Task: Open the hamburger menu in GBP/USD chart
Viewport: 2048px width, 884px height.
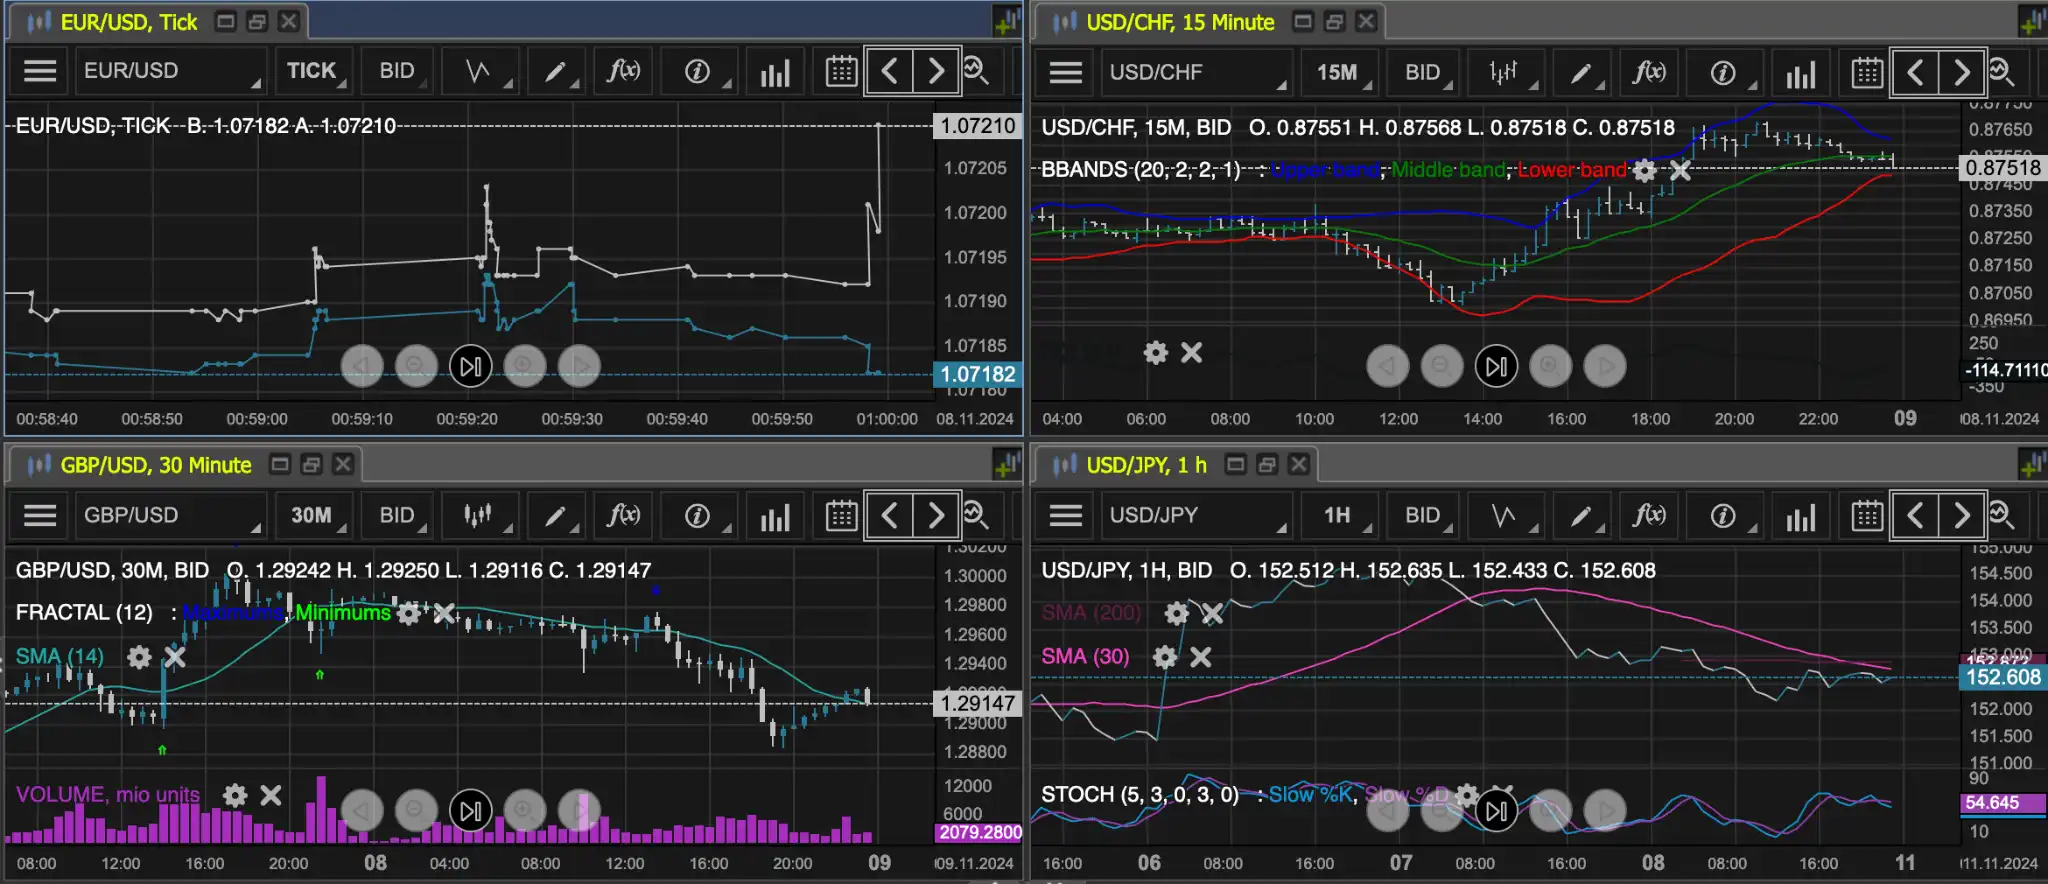Action: pos(40,516)
